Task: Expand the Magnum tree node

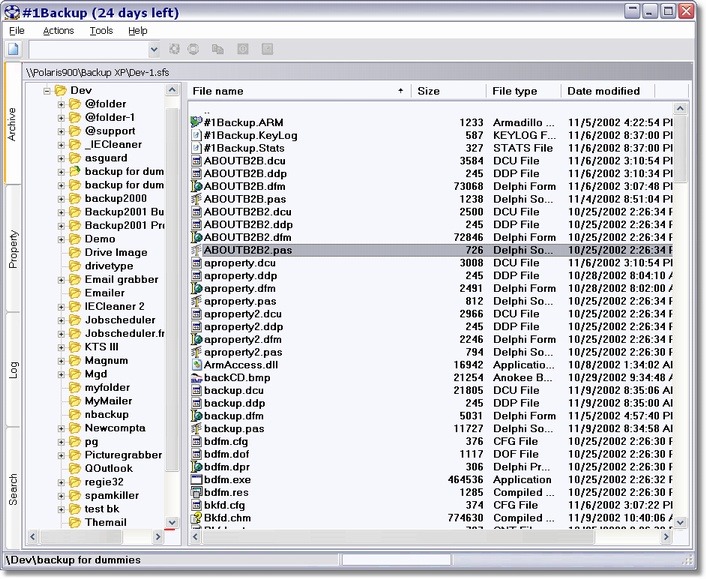Action: (x=61, y=361)
